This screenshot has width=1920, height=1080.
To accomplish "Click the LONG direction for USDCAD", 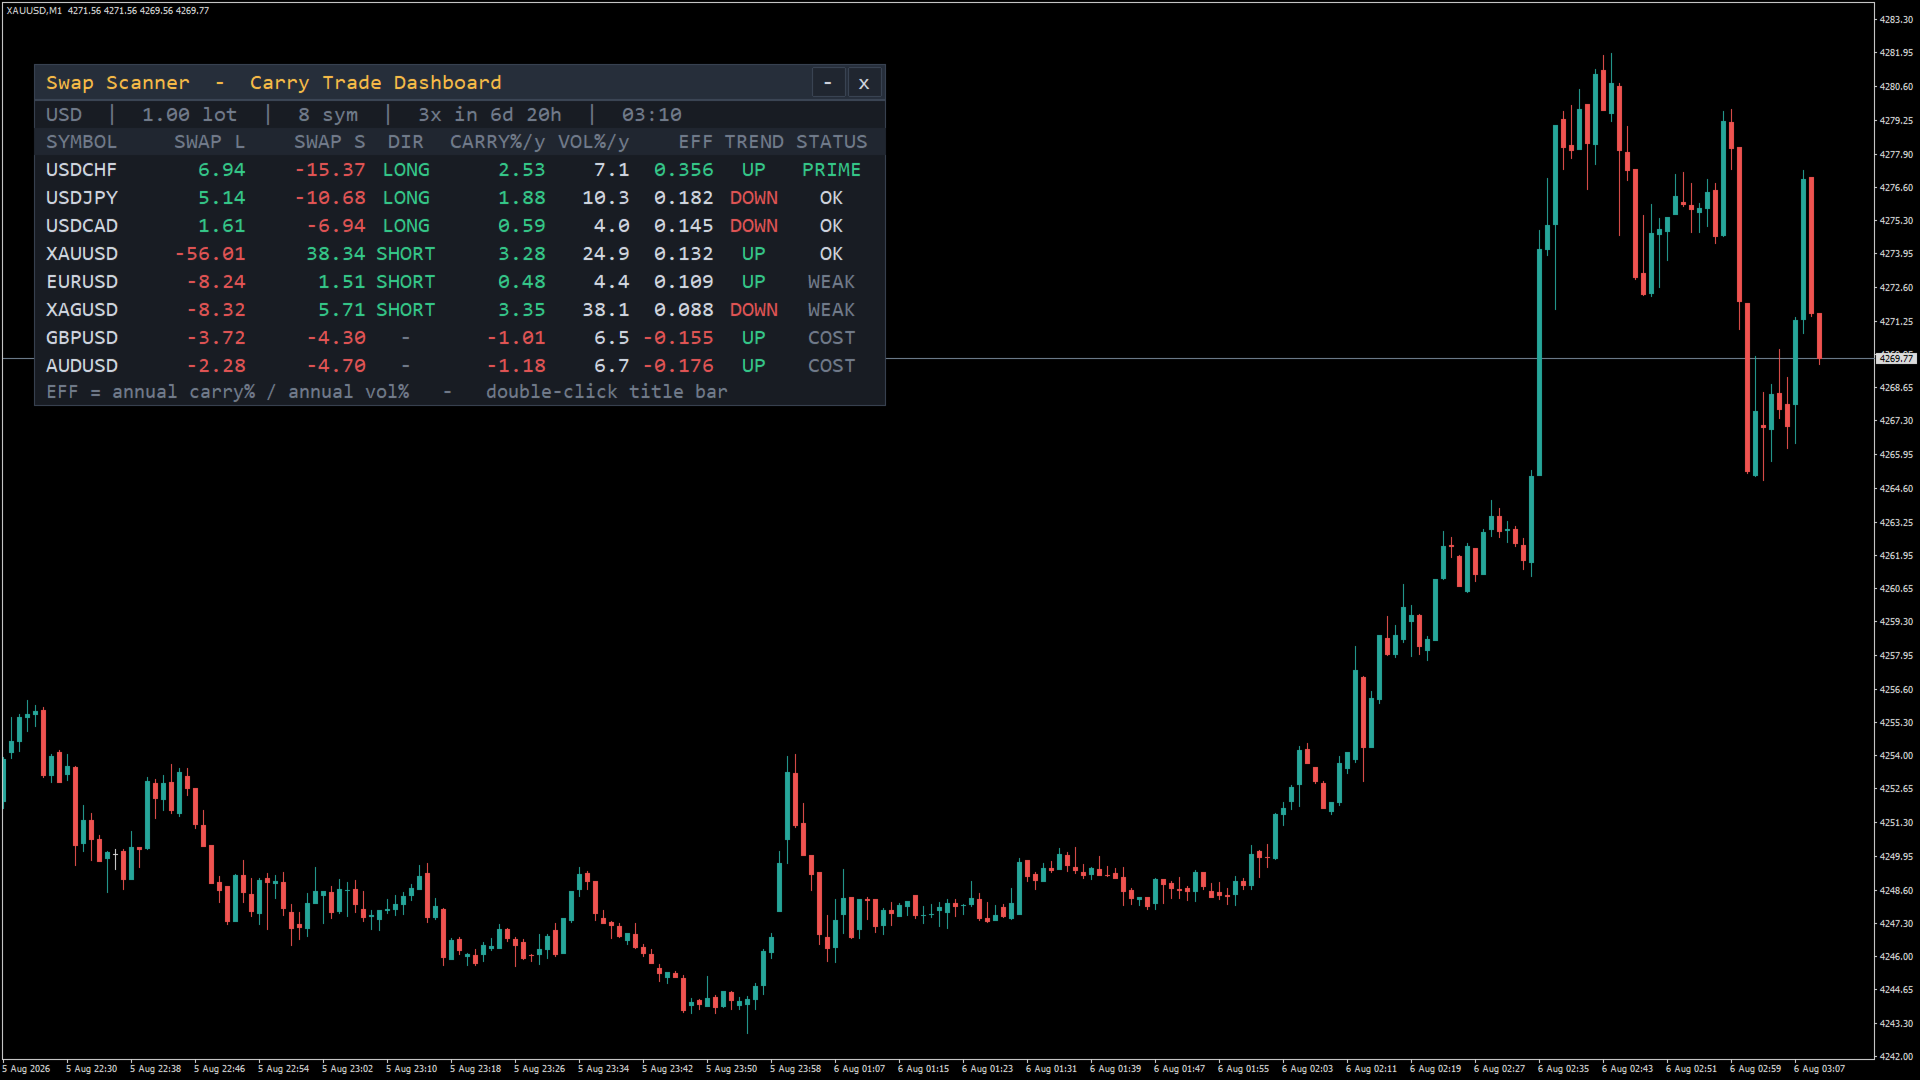I will tap(406, 226).
